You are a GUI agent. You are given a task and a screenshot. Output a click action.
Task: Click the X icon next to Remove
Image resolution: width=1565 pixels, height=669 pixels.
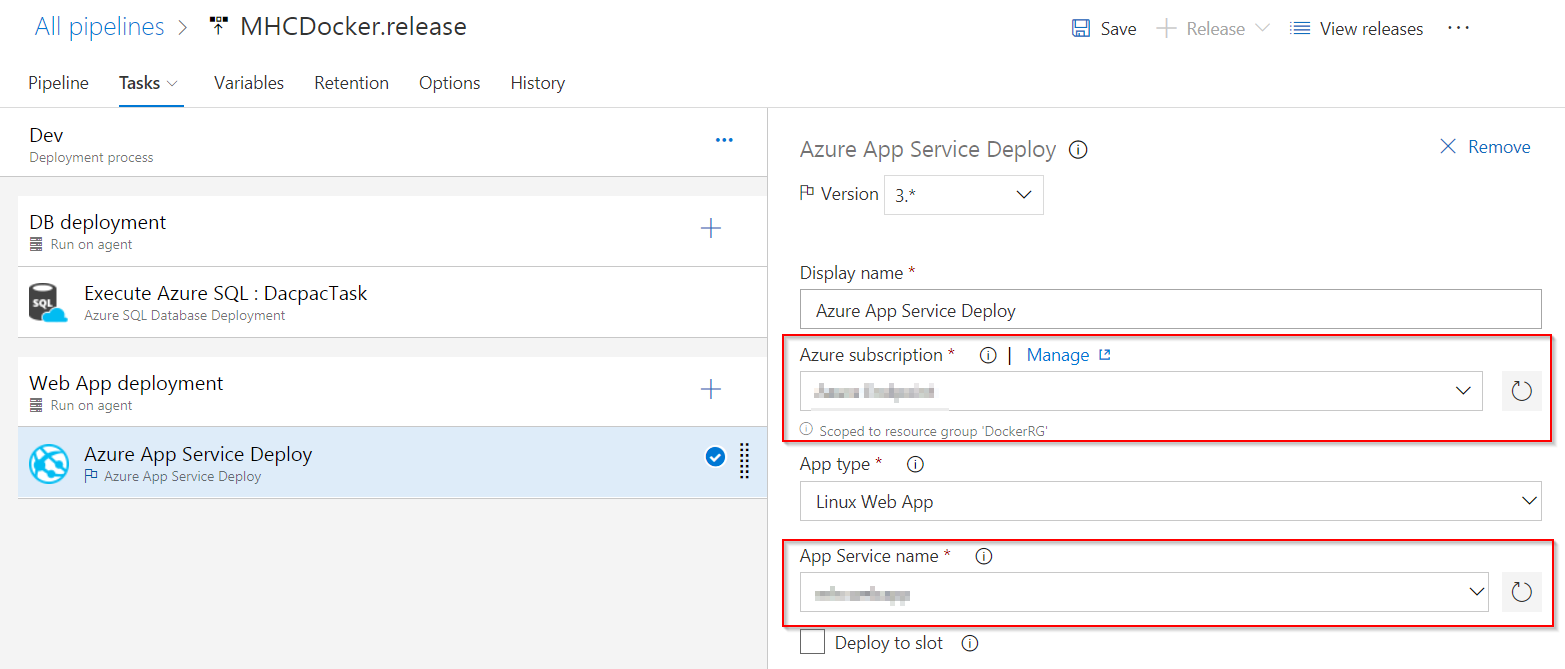coord(1447,147)
